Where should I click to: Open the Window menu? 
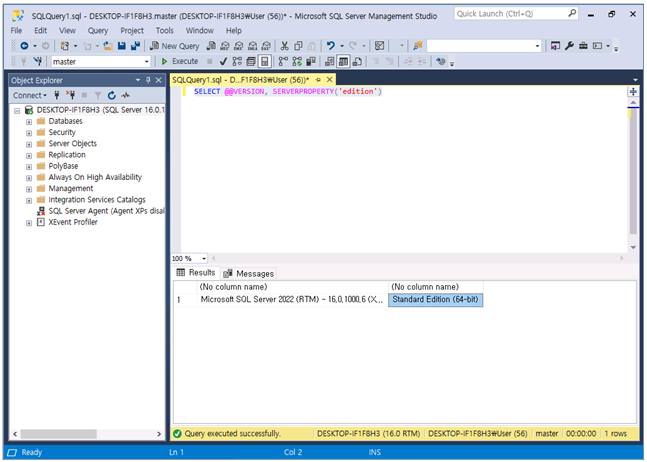pos(199,31)
